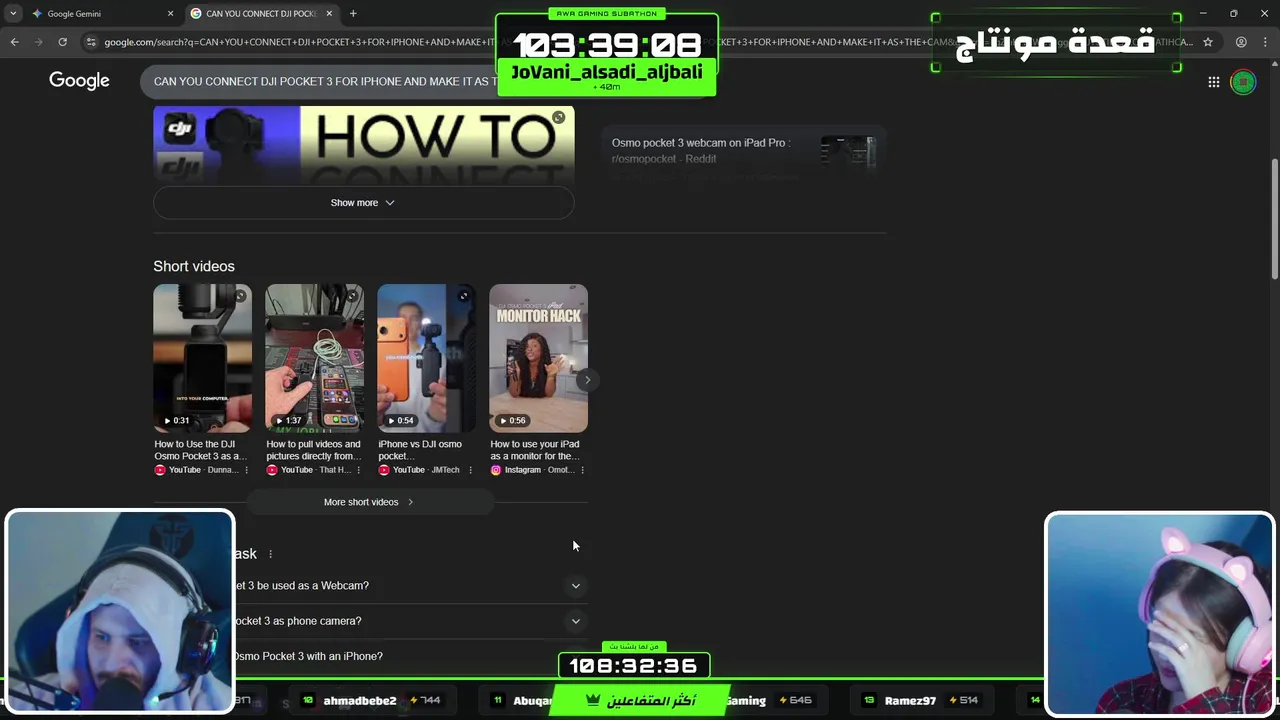Viewport: 1280px width, 720px height.
Task: Close the CAN YOU CONNECT DJI tab
Action: [329, 14]
